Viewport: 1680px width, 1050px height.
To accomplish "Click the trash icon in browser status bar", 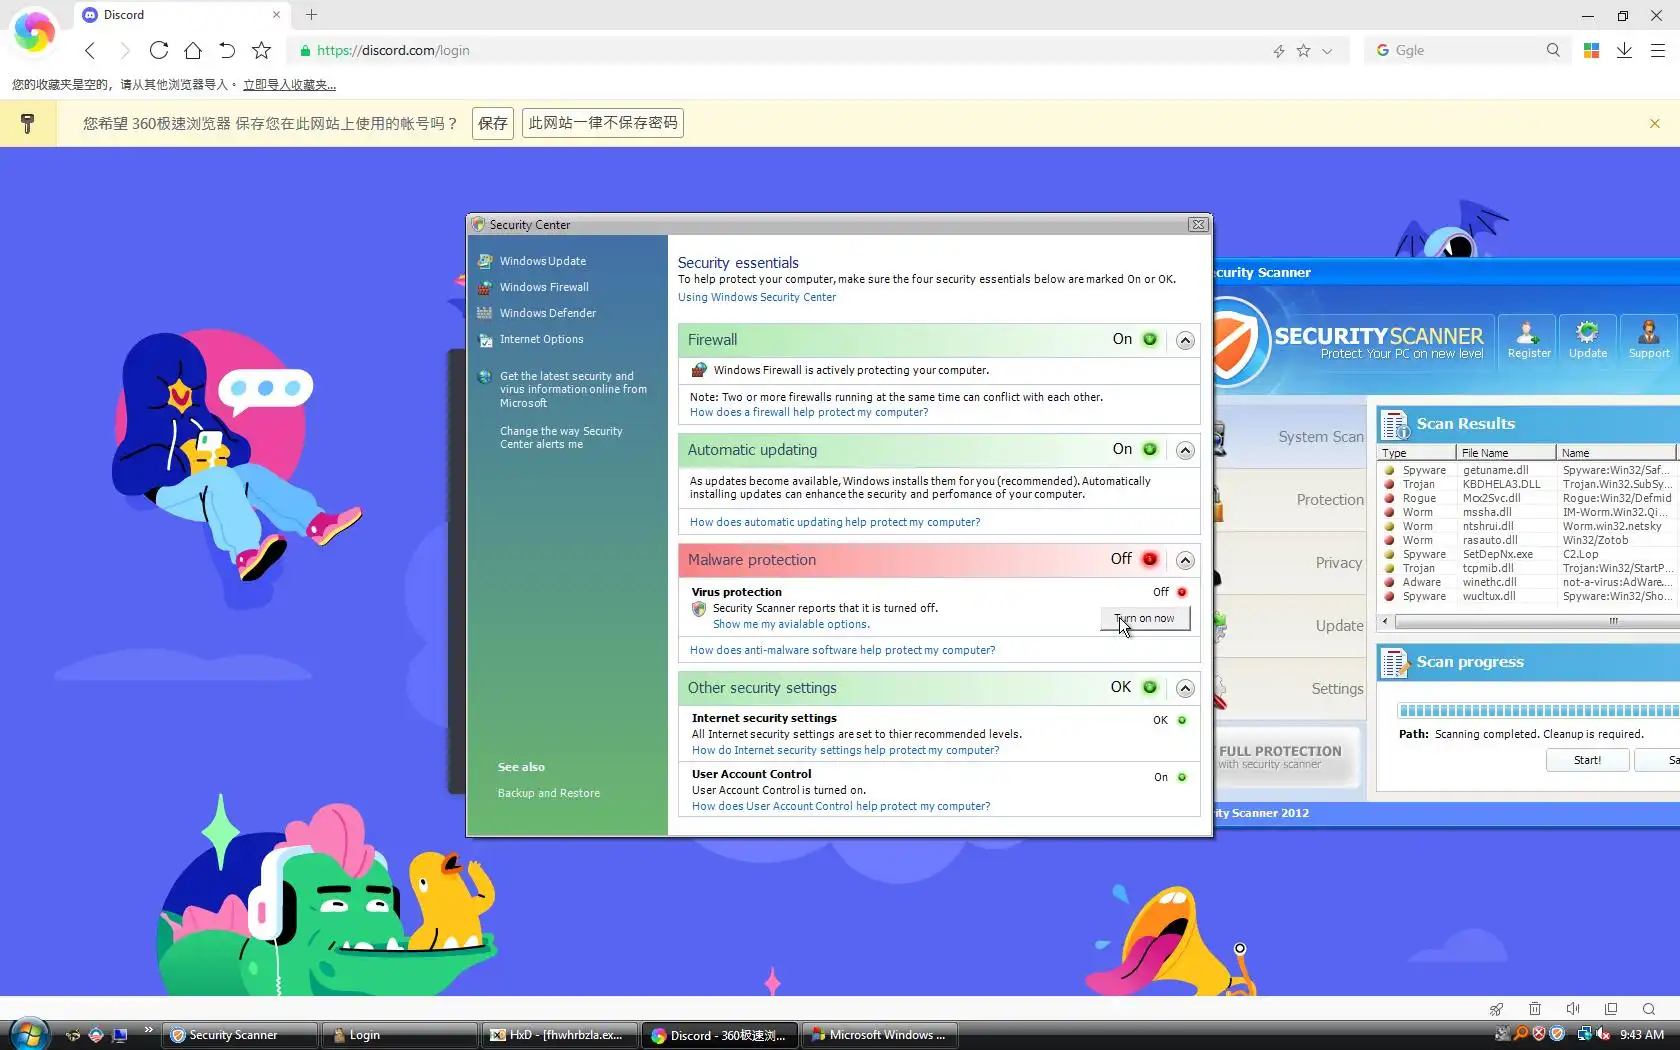I will pos(1535,1009).
